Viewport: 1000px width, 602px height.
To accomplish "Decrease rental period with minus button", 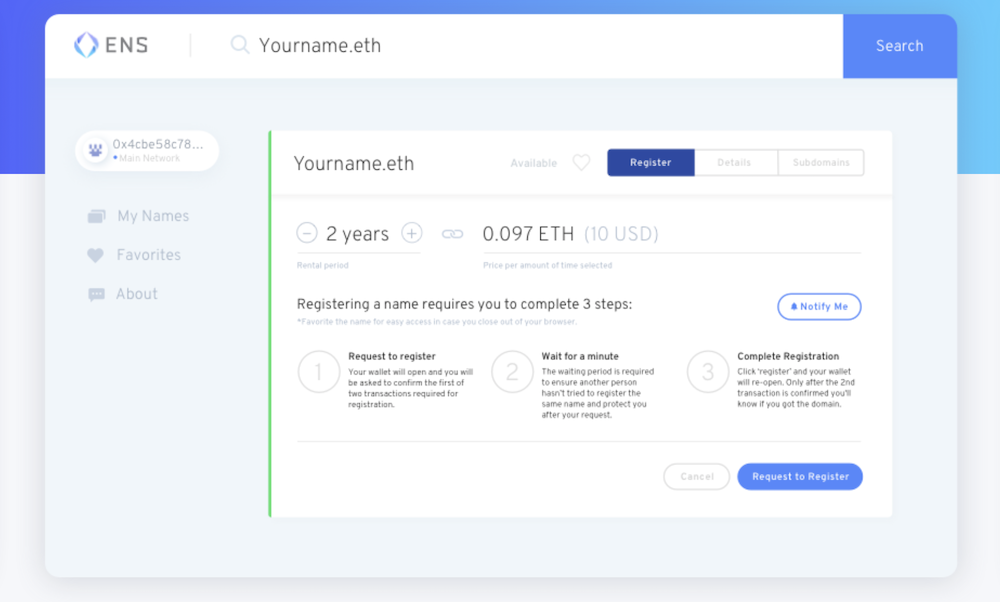I will click(307, 233).
